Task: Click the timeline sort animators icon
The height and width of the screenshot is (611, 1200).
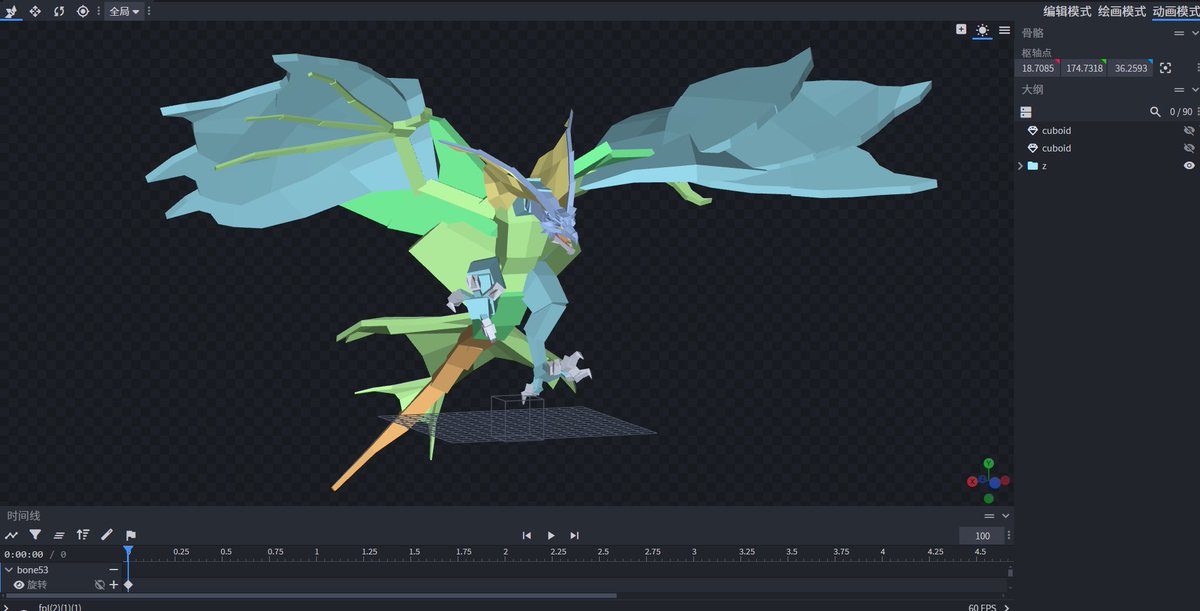Action: (x=83, y=535)
